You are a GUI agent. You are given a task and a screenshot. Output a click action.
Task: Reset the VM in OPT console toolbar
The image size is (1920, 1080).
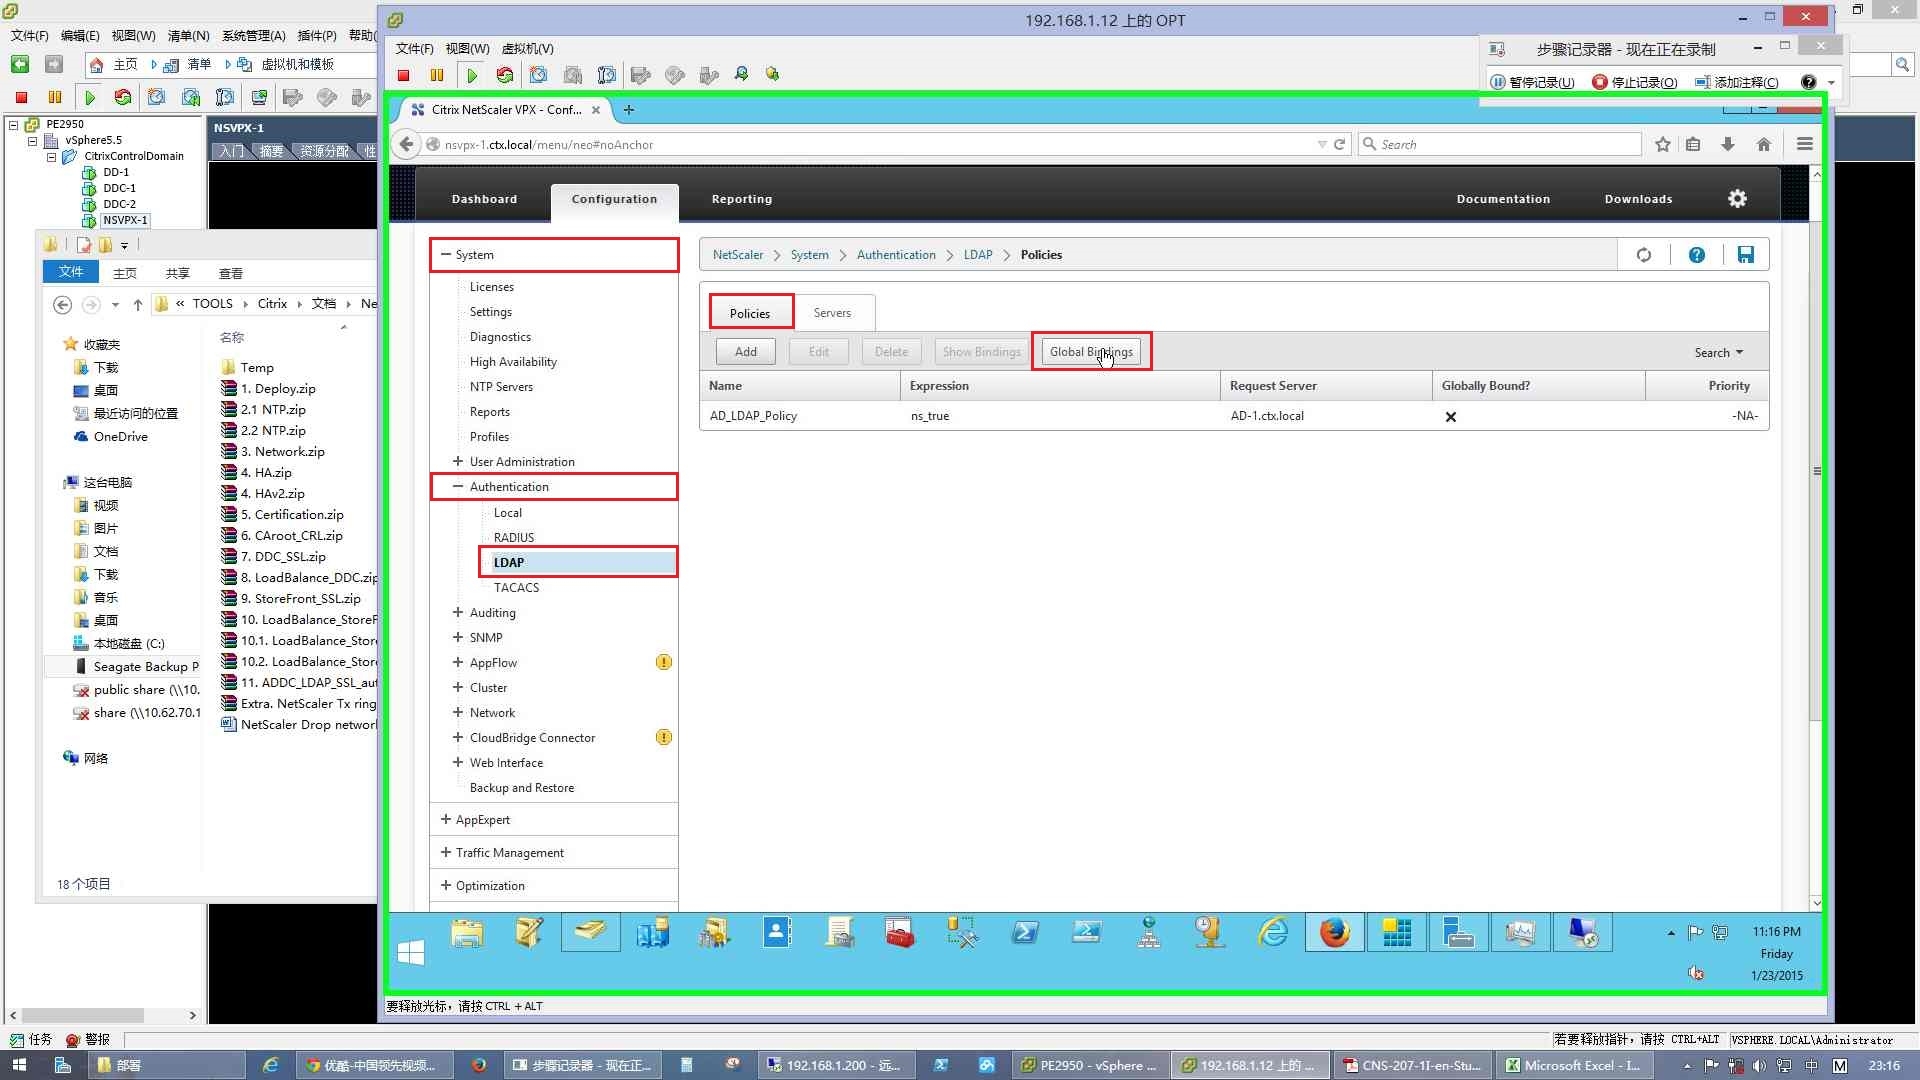[505, 75]
